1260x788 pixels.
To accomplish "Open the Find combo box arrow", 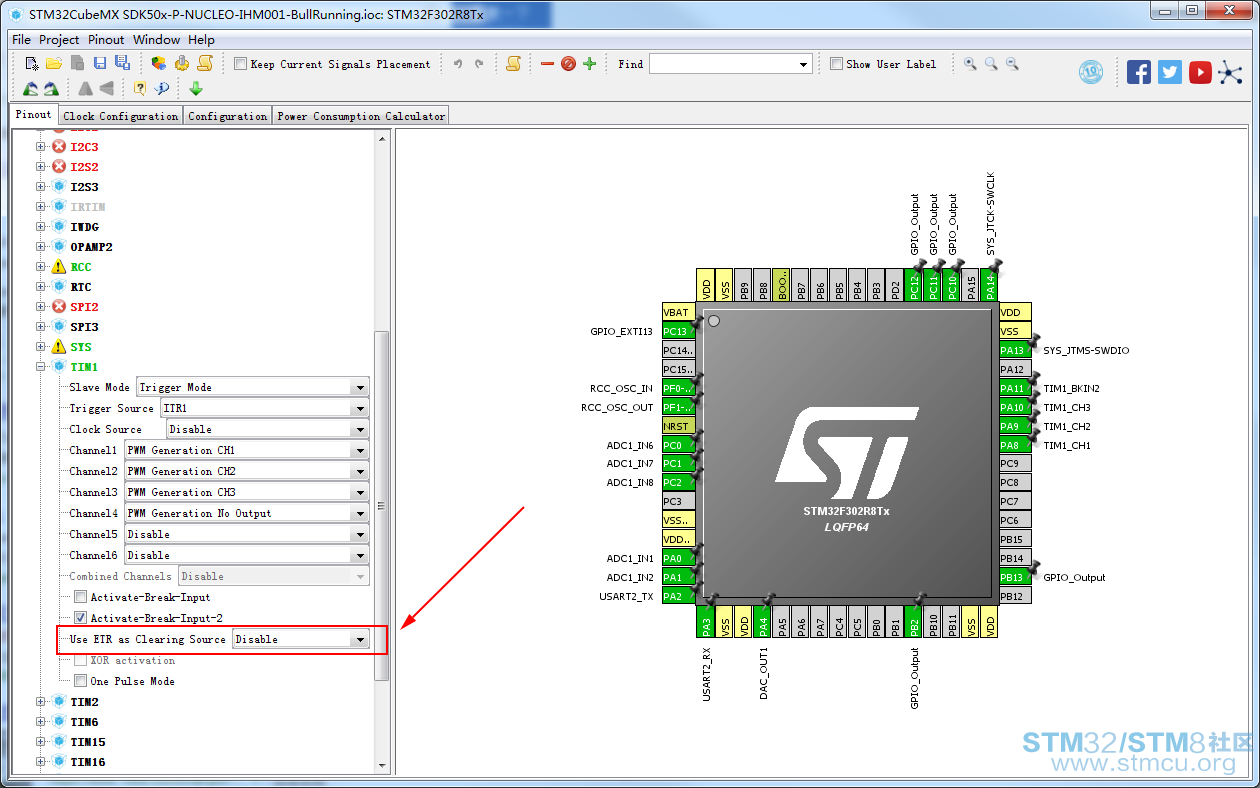I will click(804, 65).
